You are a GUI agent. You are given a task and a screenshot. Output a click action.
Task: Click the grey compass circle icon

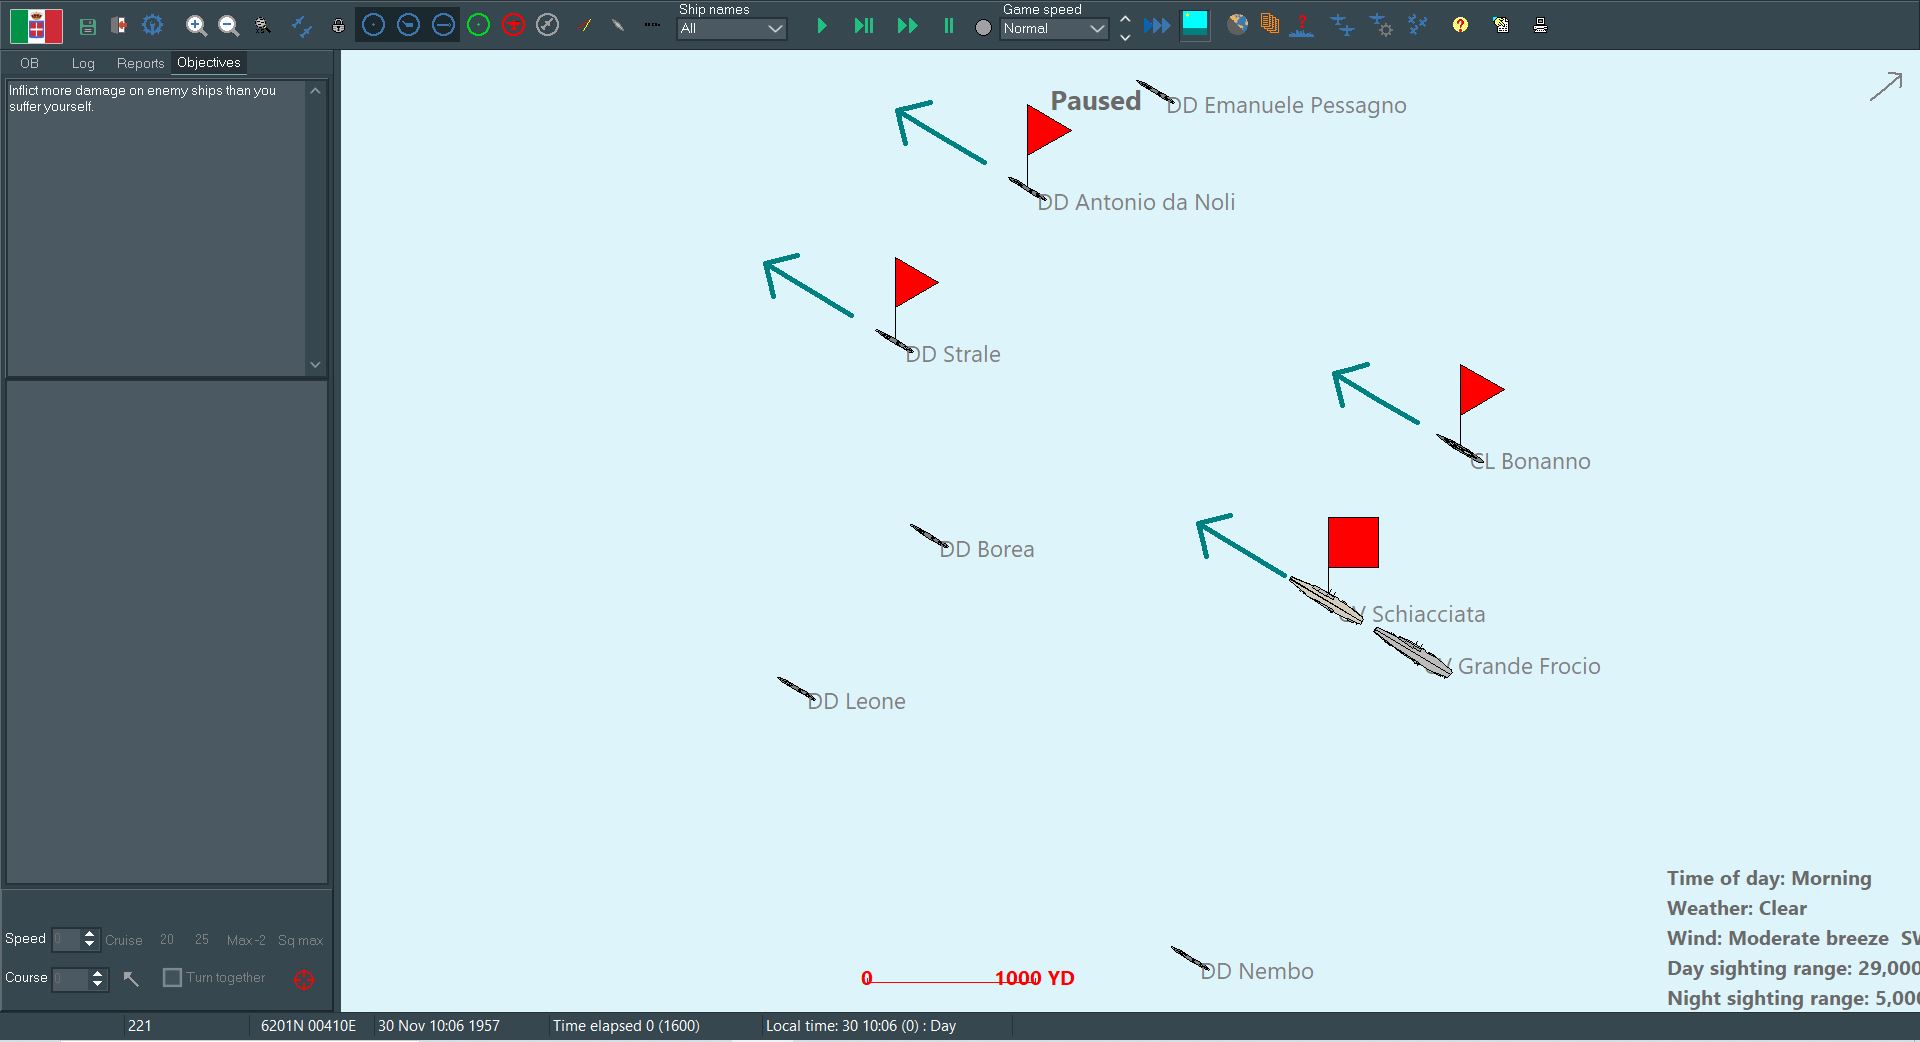[547, 25]
